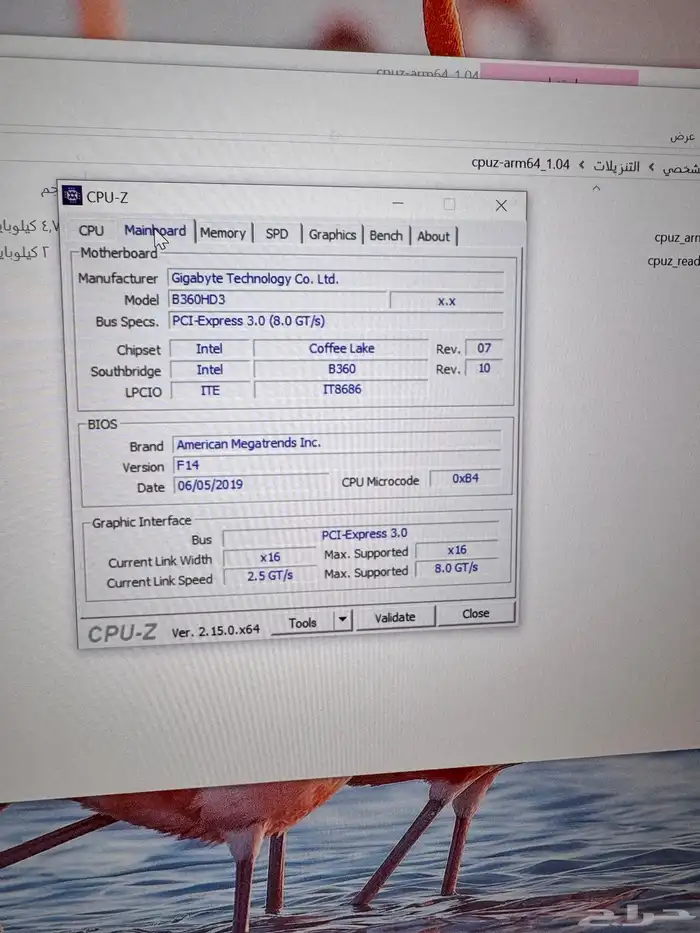Click the Southbridge vendor field Intel
This screenshot has width=700, height=933.
[210, 370]
